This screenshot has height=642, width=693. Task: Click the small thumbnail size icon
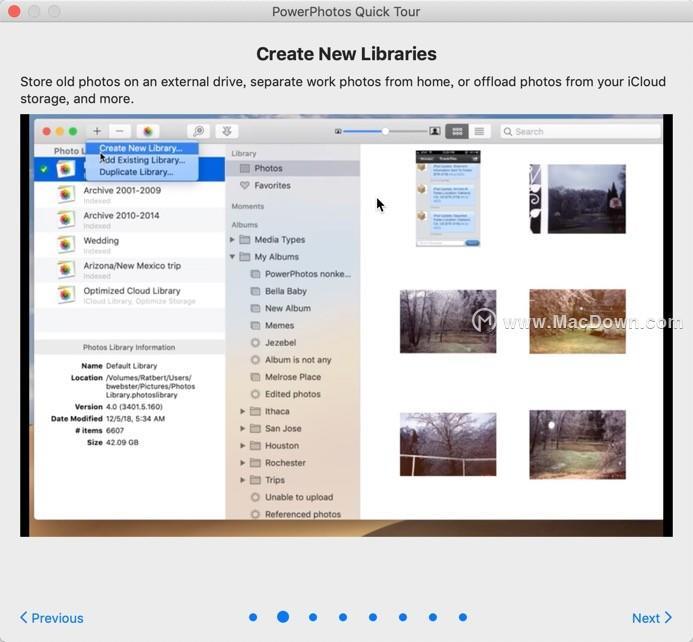click(x=338, y=131)
